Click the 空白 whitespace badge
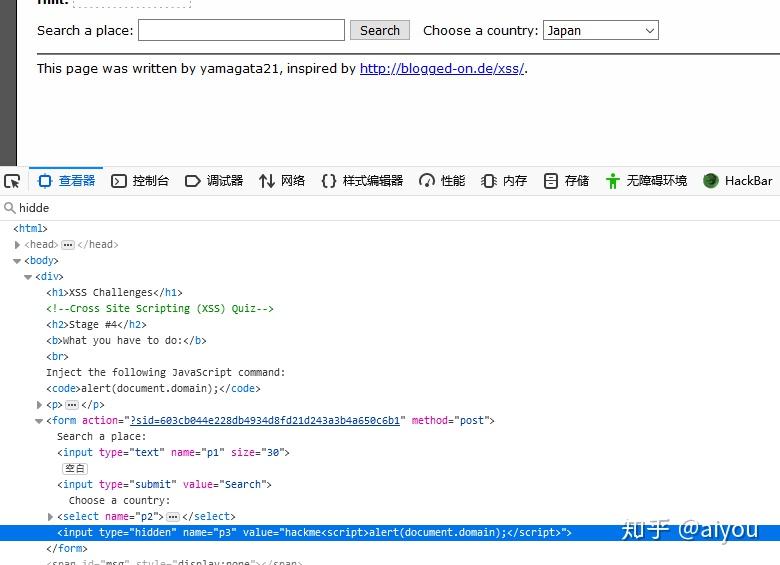780x565 pixels. 75,469
